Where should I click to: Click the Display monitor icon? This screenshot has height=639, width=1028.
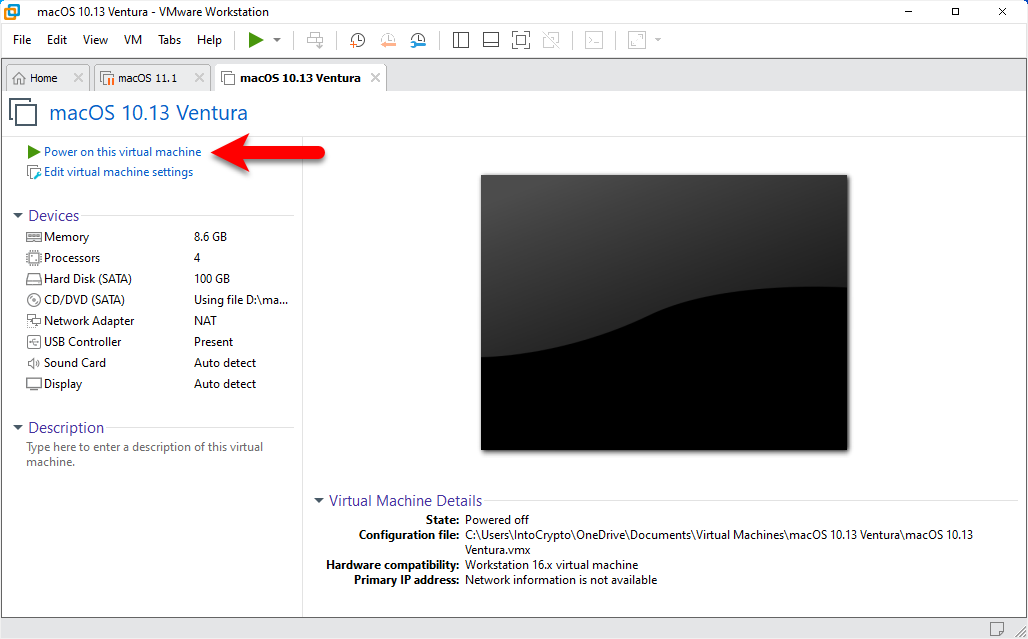pyautogui.click(x=33, y=384)
